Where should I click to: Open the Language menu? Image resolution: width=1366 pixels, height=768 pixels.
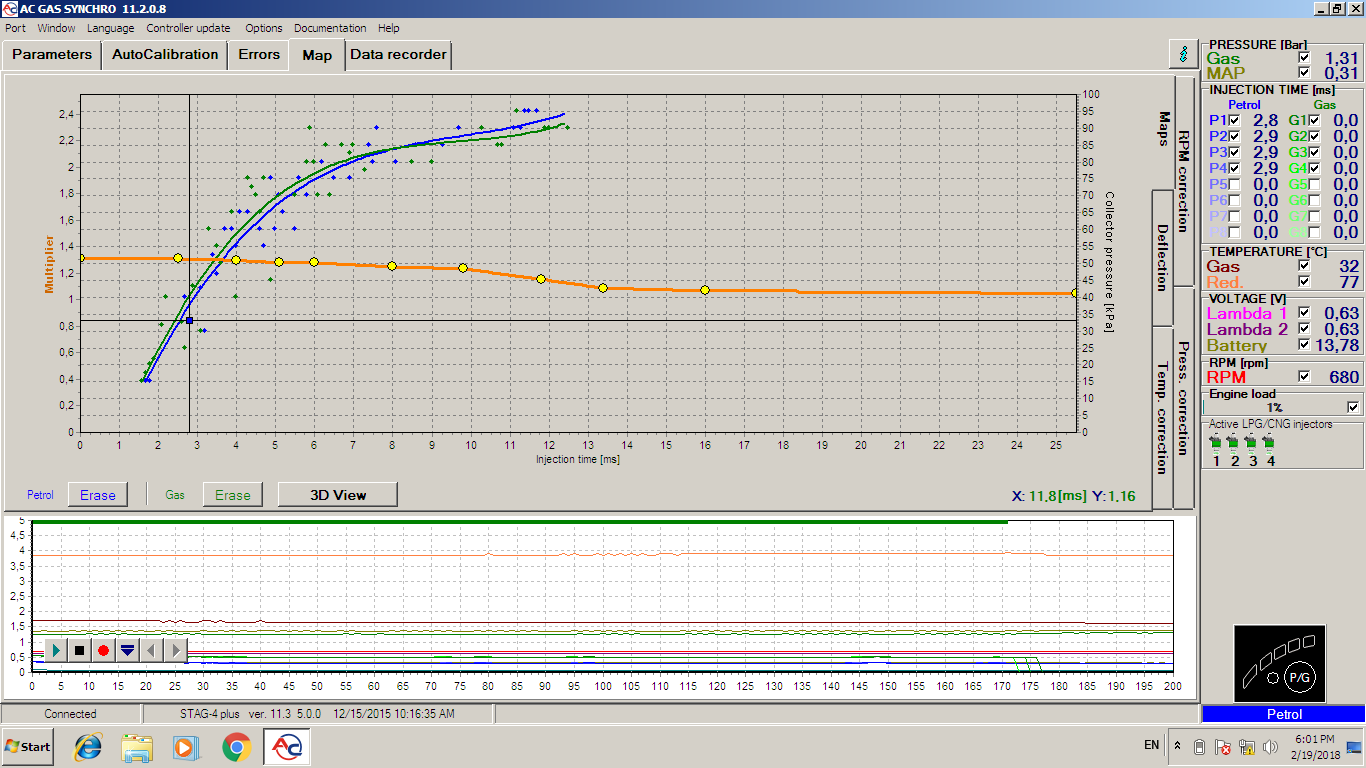pos(110,28)
